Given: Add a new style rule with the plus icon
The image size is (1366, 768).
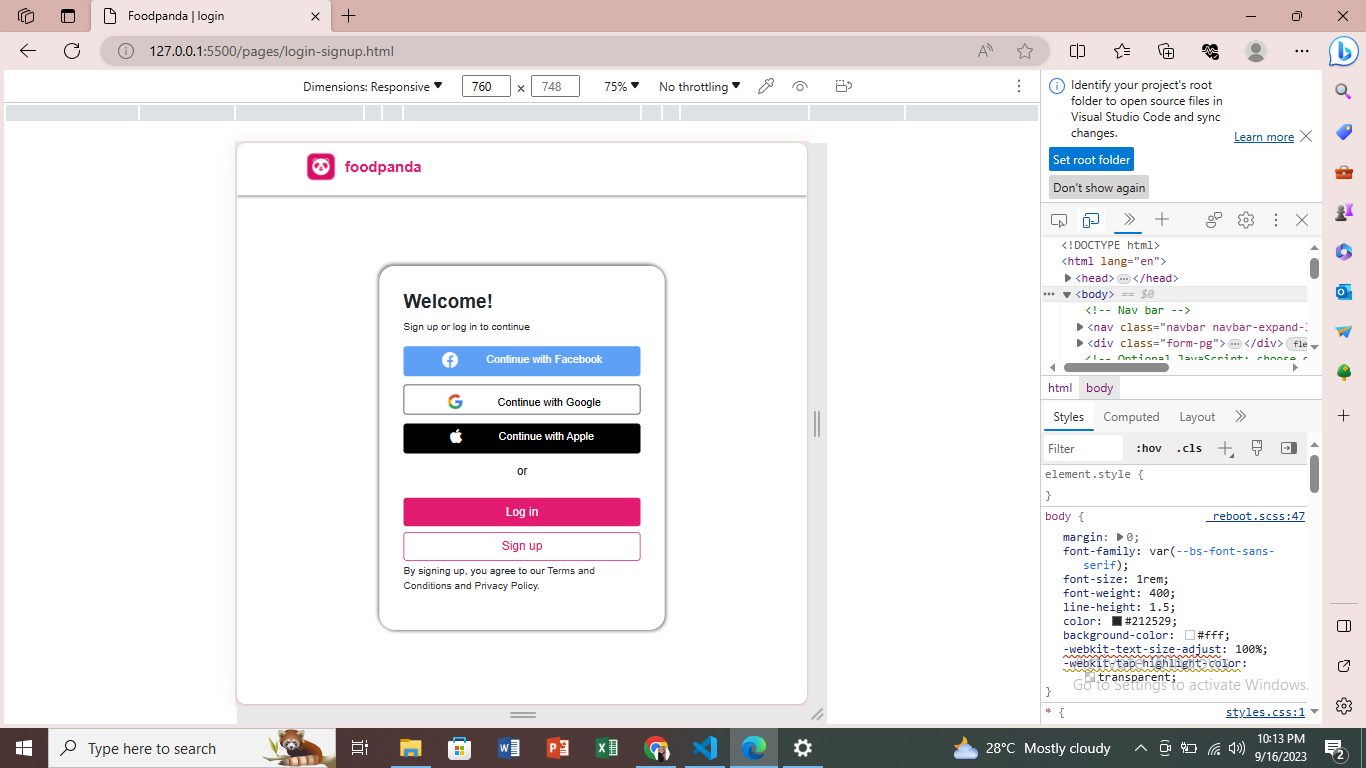Looking at the screenshot, I should click(1226, 448).
